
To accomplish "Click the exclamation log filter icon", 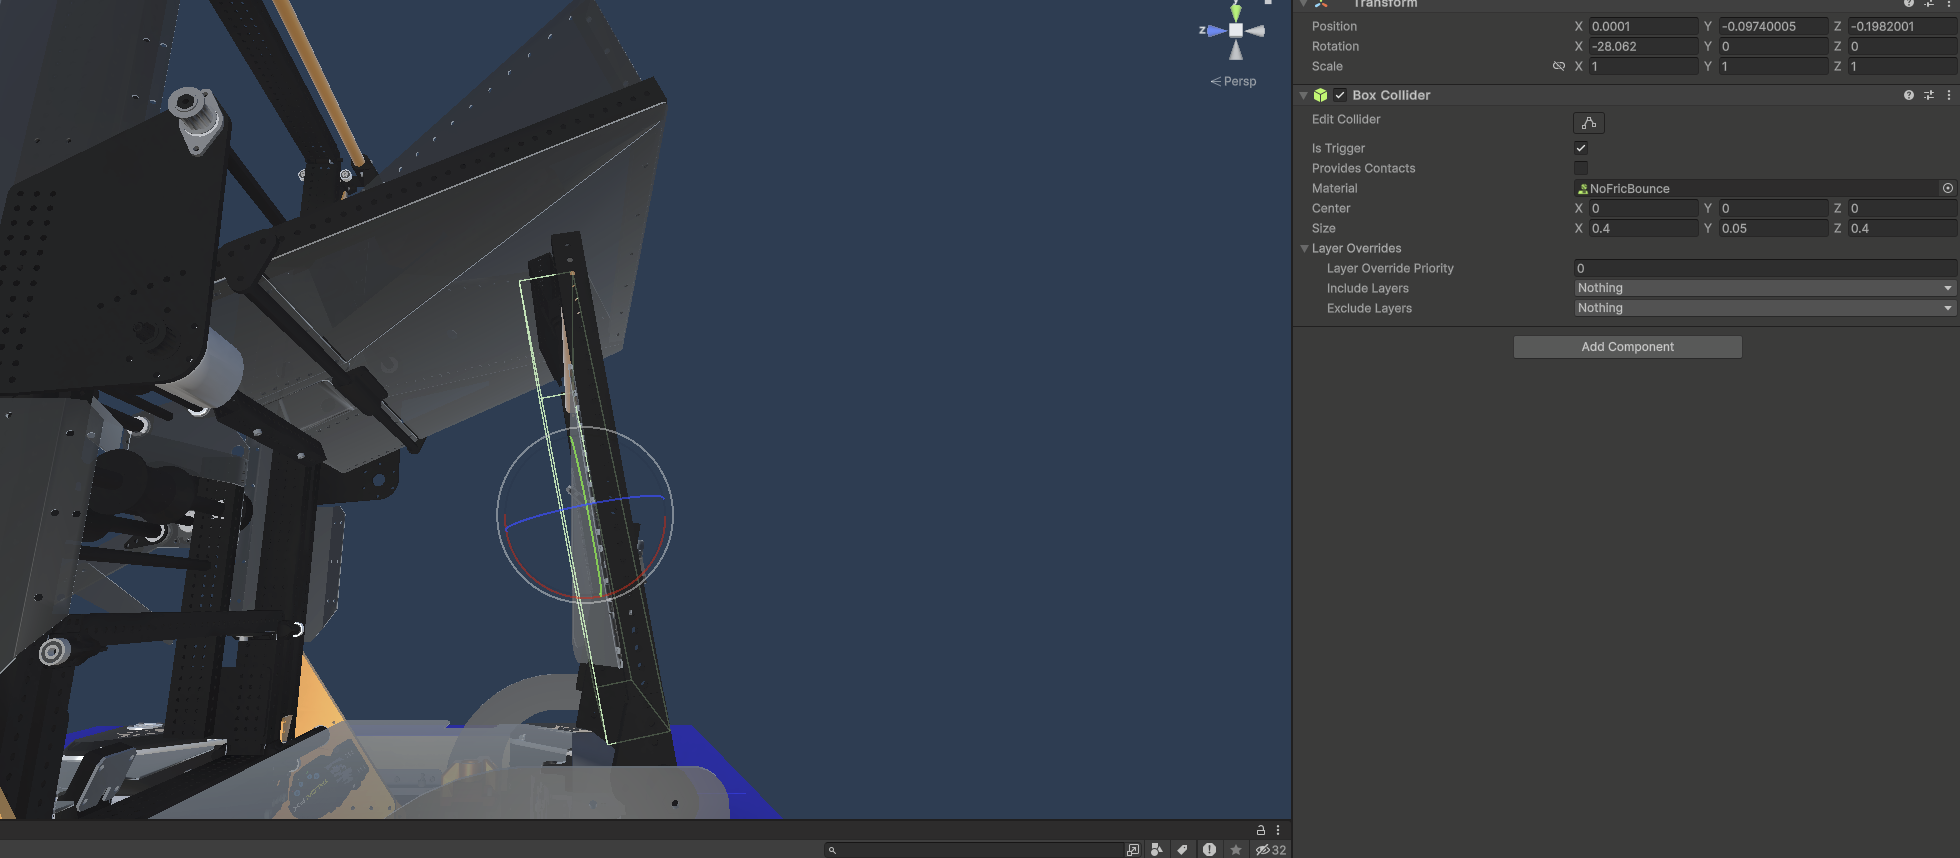I will pos(1209,849).
